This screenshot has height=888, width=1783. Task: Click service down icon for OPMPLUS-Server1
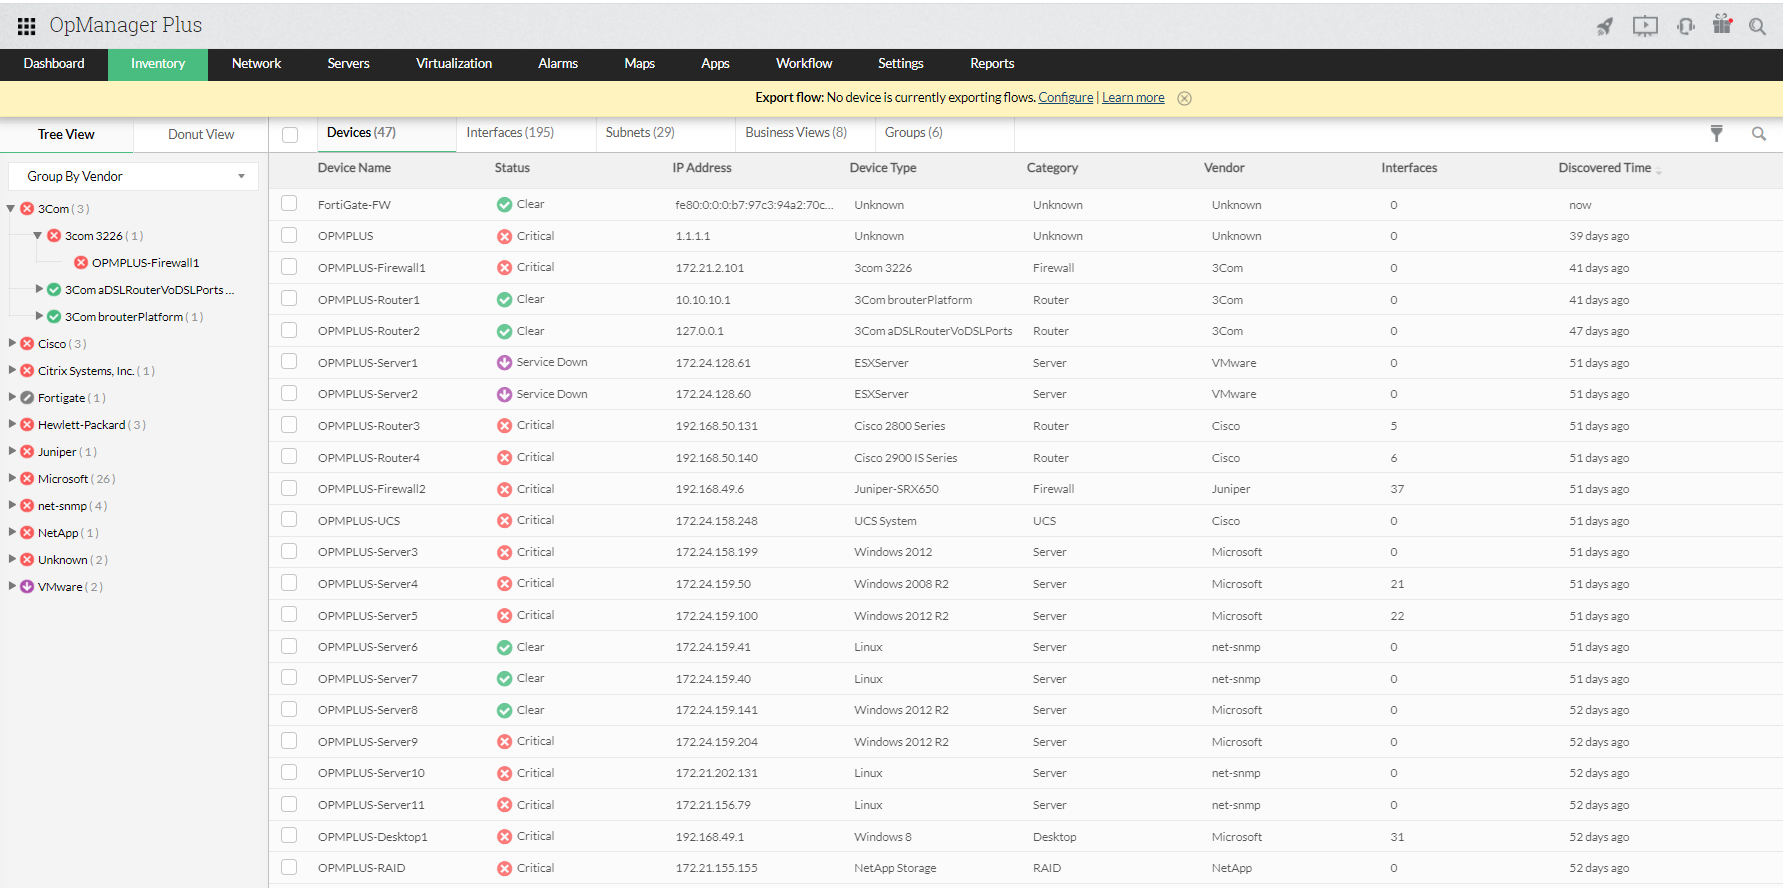[x=505, y=362]
